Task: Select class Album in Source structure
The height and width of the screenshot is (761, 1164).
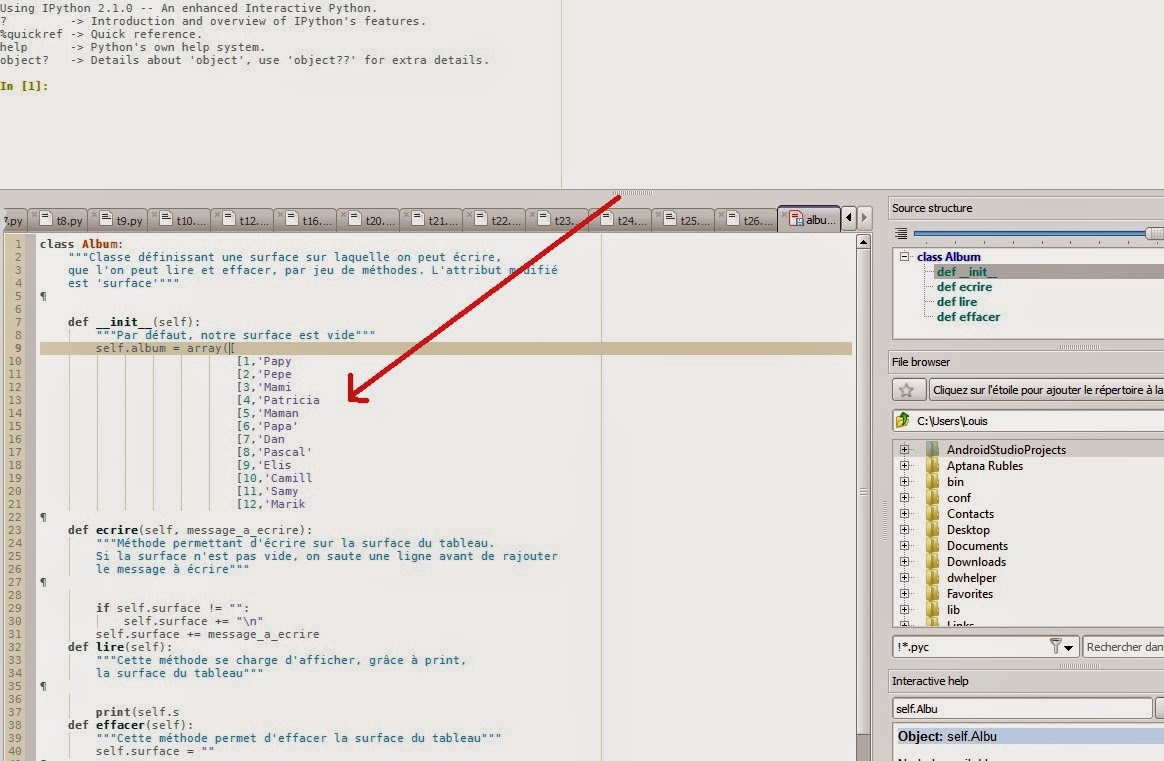Action: (948, 257)
